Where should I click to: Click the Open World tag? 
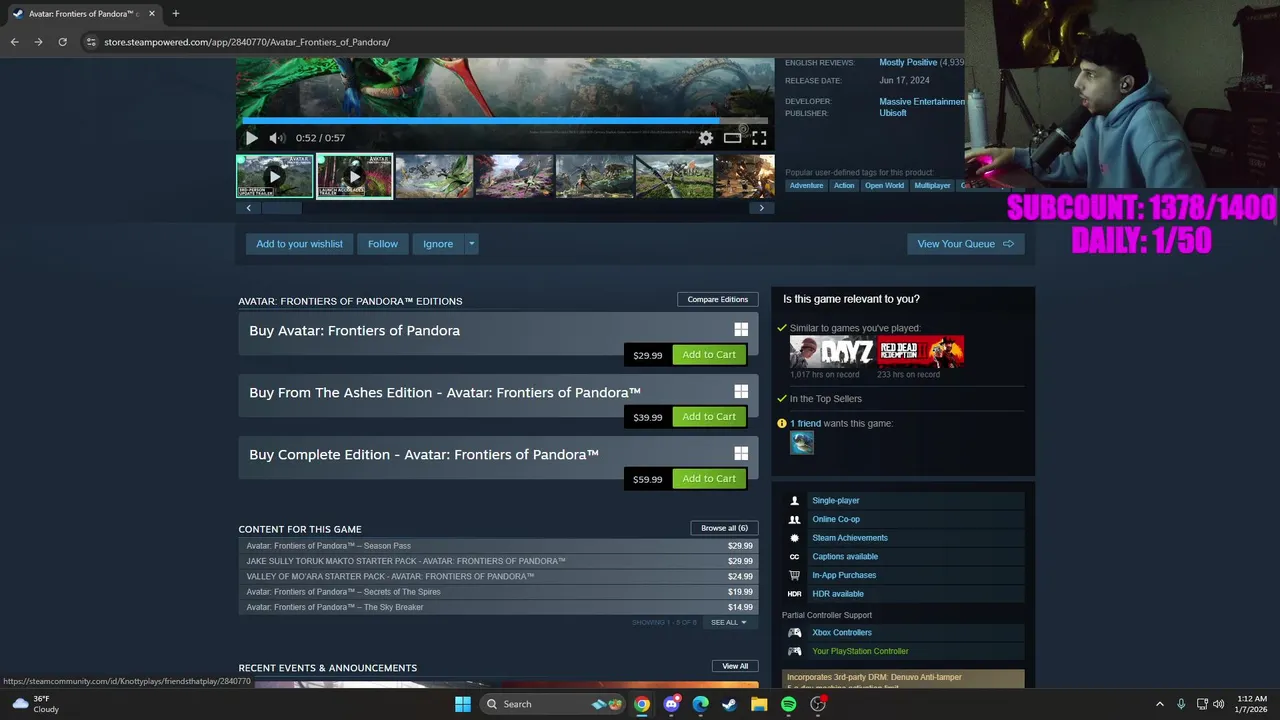[x=884, y=185]
